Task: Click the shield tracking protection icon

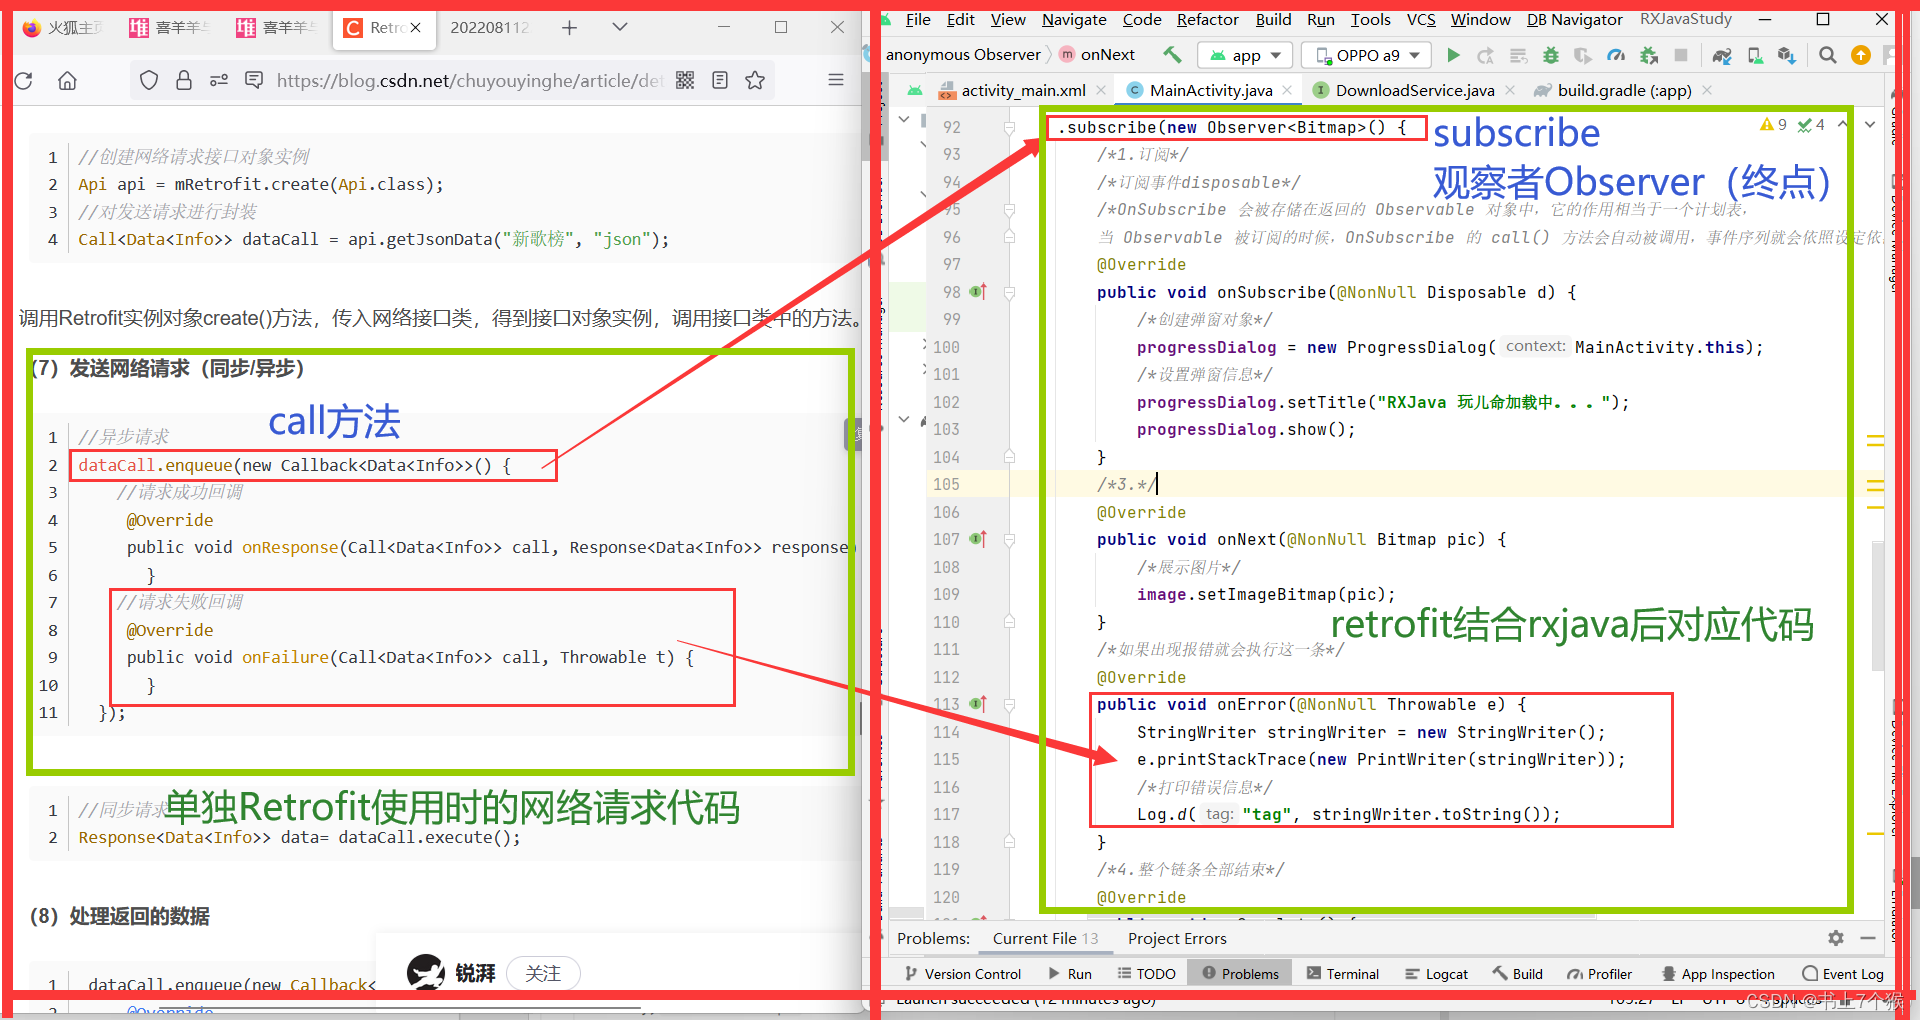Action: pos(149,80)
